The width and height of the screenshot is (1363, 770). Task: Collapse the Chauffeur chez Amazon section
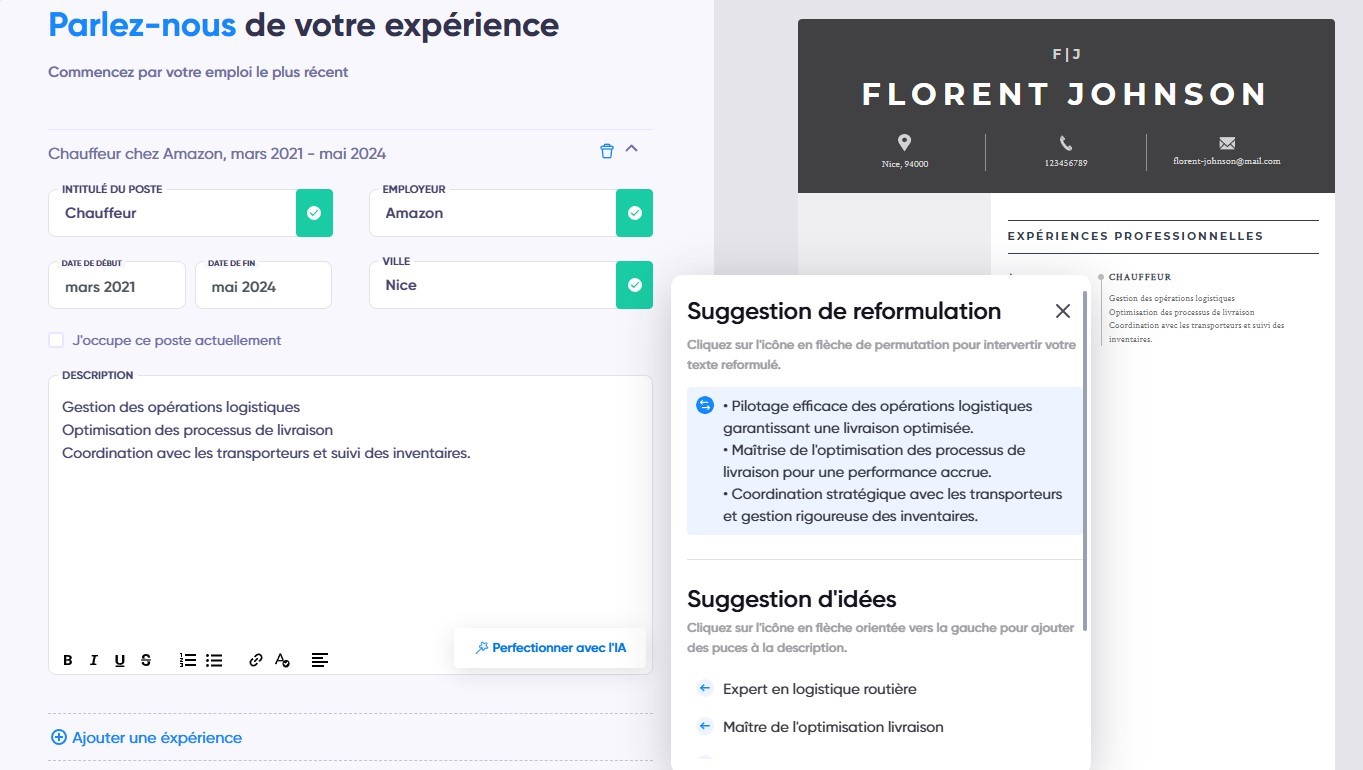pos(631,149)
